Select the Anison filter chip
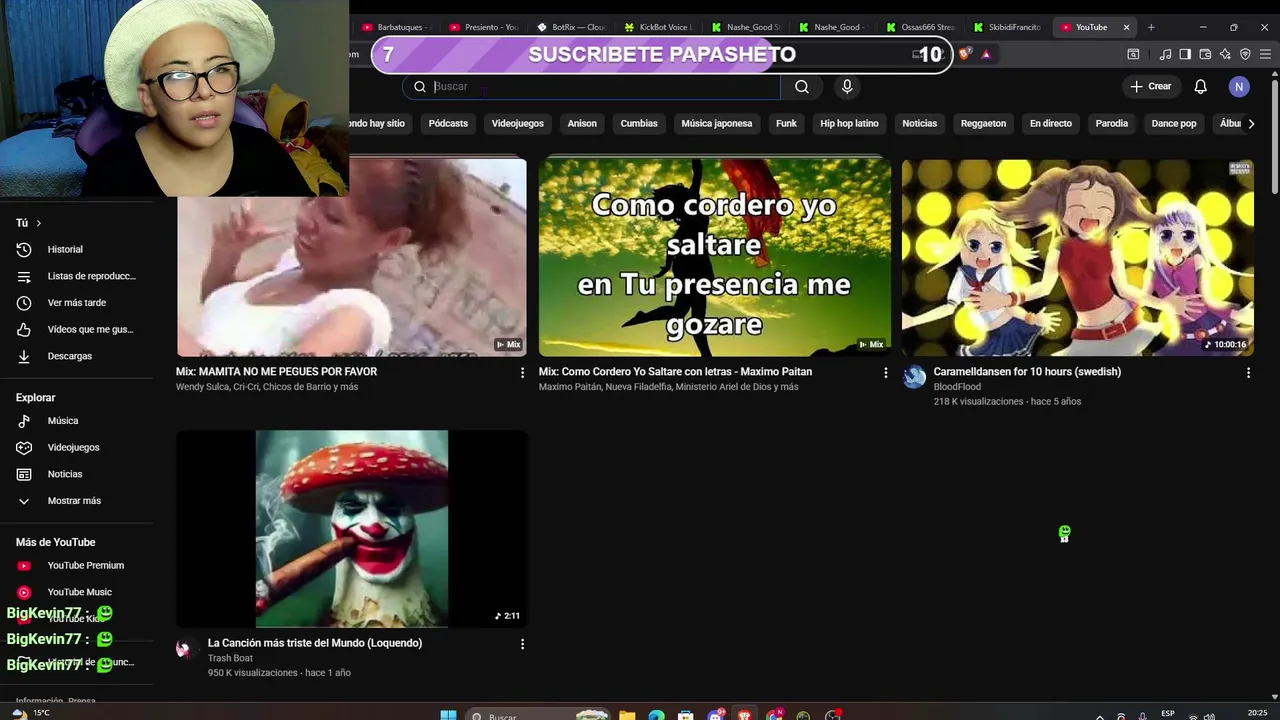This screenshot has width=1280, height=720. [x=582, y=124]
